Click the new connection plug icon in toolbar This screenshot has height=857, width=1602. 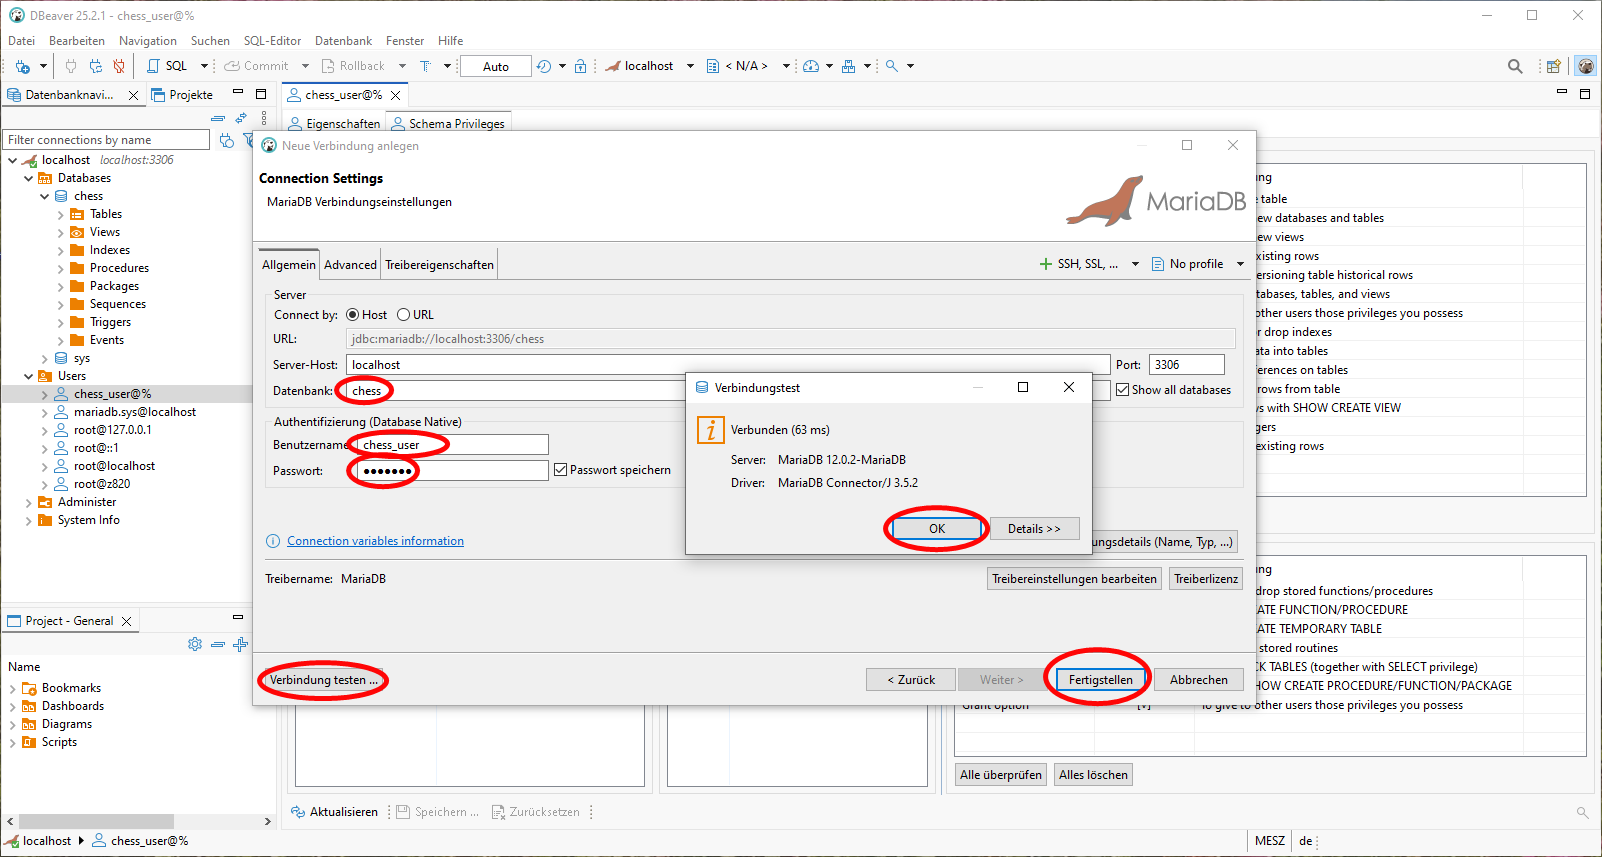click(22, 66)
